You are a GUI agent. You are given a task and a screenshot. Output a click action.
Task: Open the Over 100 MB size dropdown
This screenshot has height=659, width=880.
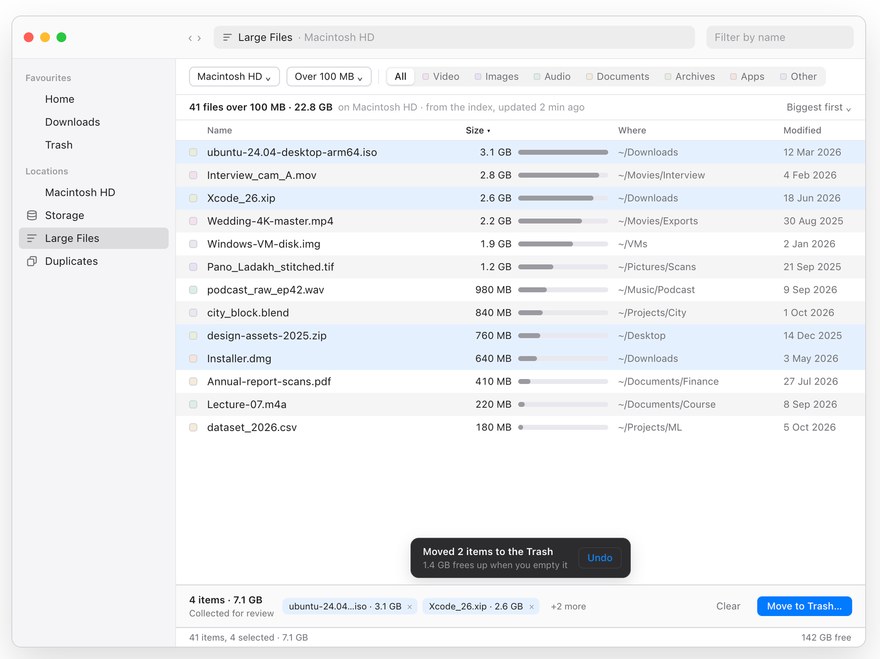[x=329, y=77]
